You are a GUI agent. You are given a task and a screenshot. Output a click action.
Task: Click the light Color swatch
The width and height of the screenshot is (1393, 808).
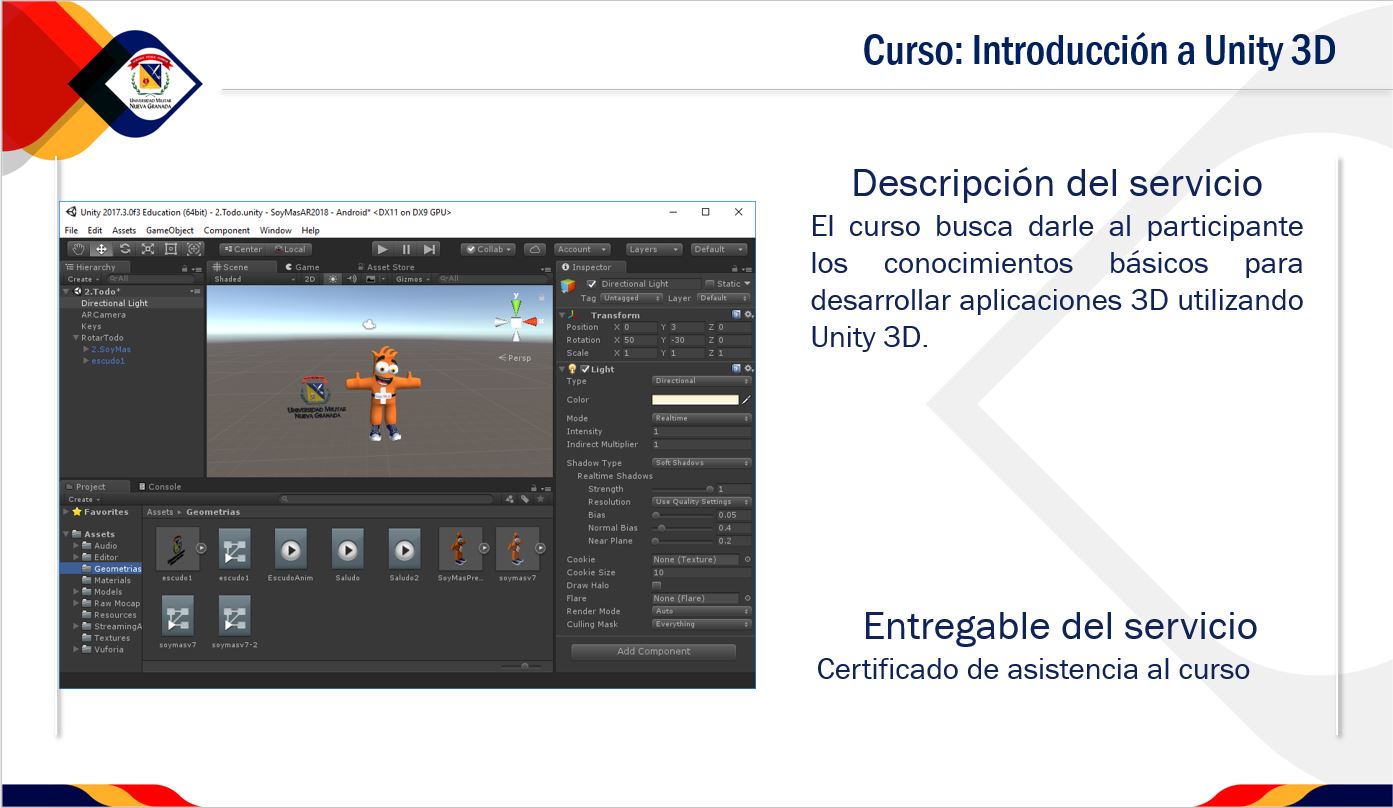[695, 400]
